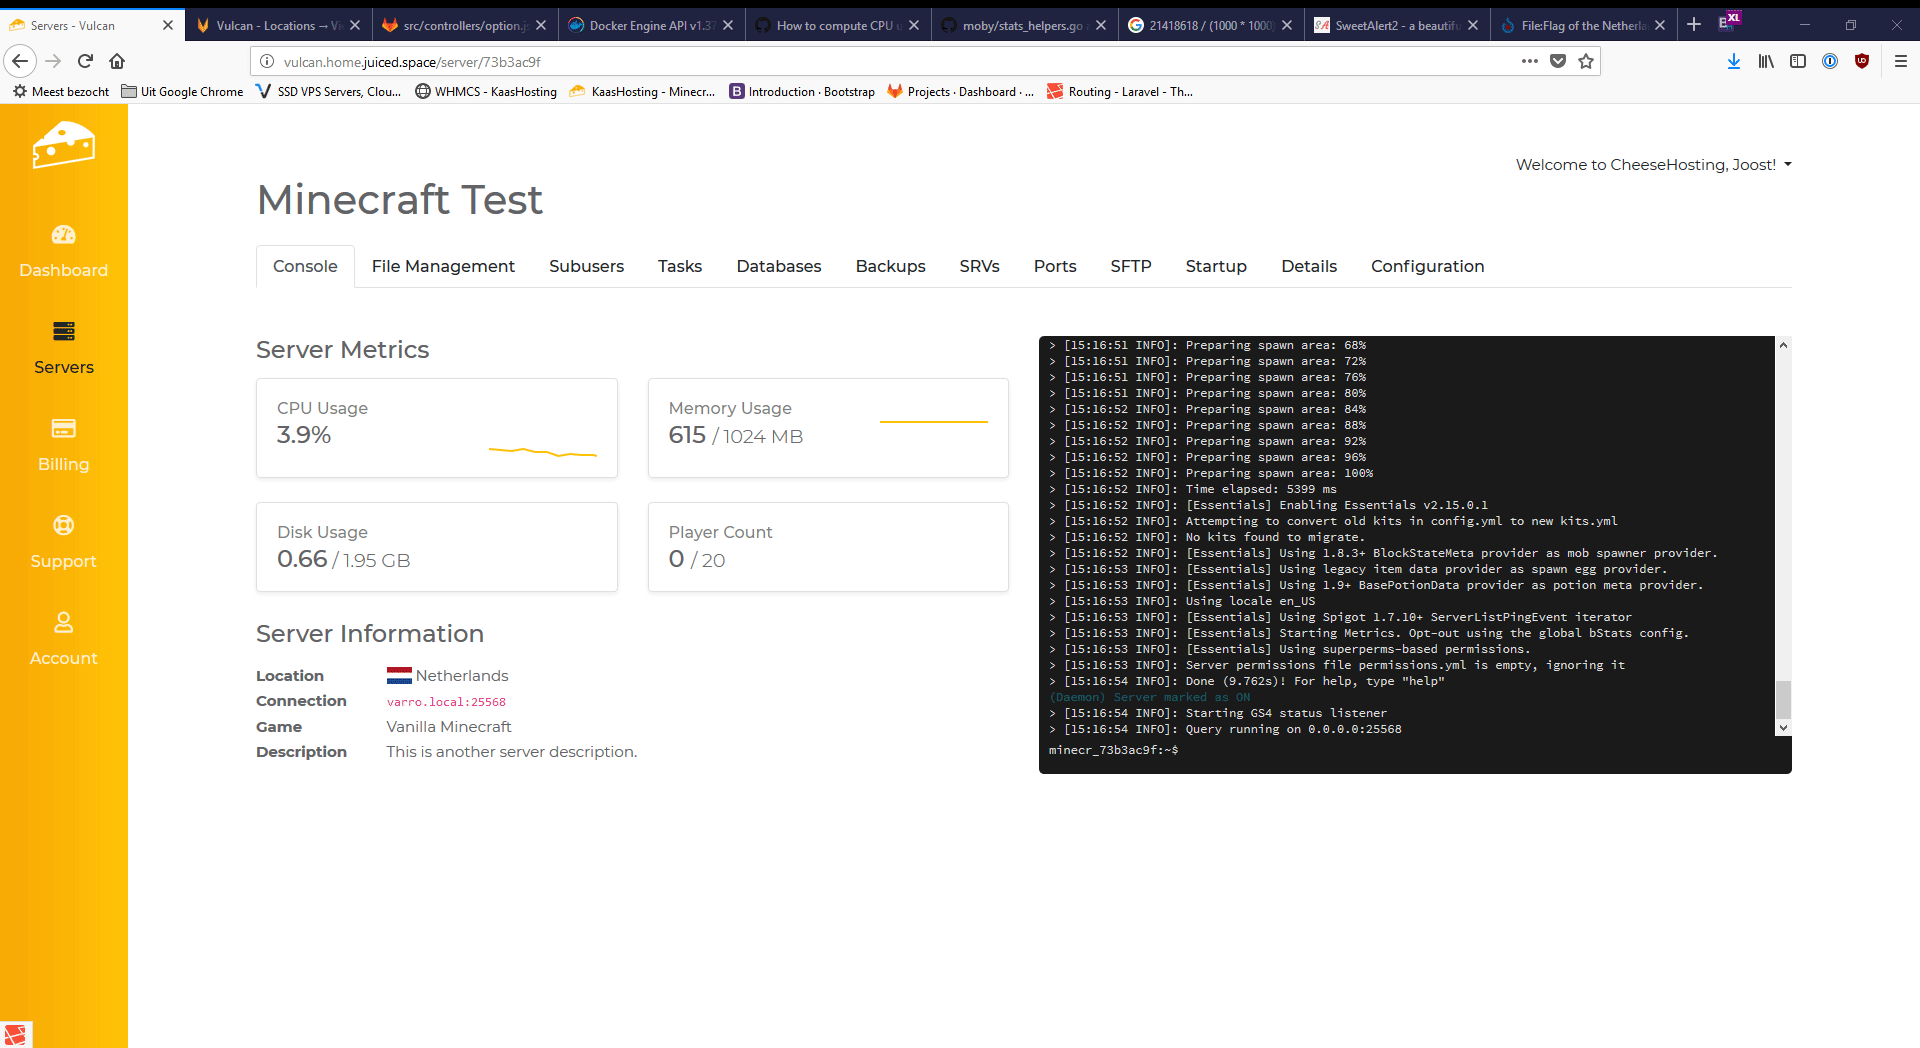The height and width of the screenshot is (1048, 1920).
Task: Switch to File Management tab
Action: pos(443,266)
